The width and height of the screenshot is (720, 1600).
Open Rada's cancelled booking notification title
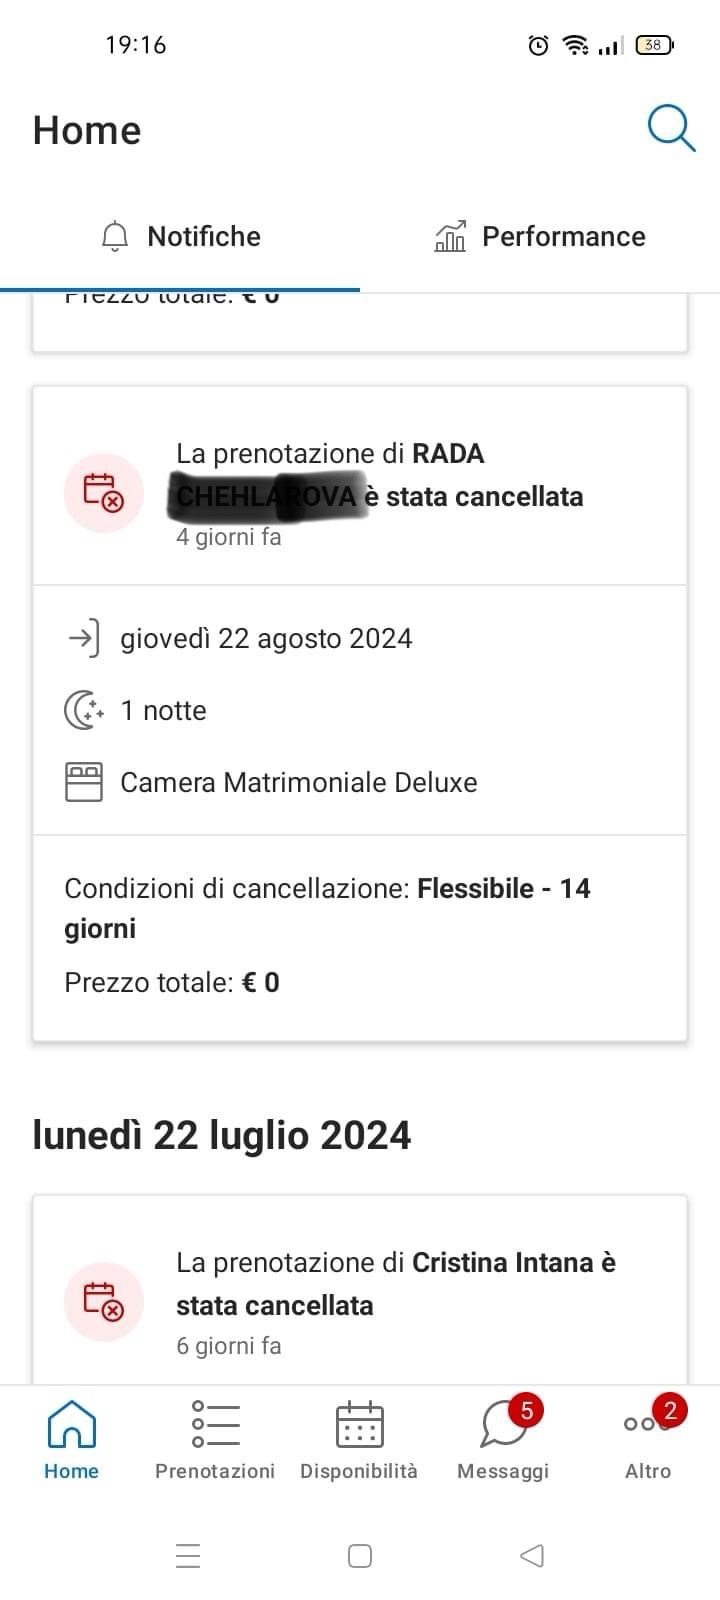[x=380, y=475]
